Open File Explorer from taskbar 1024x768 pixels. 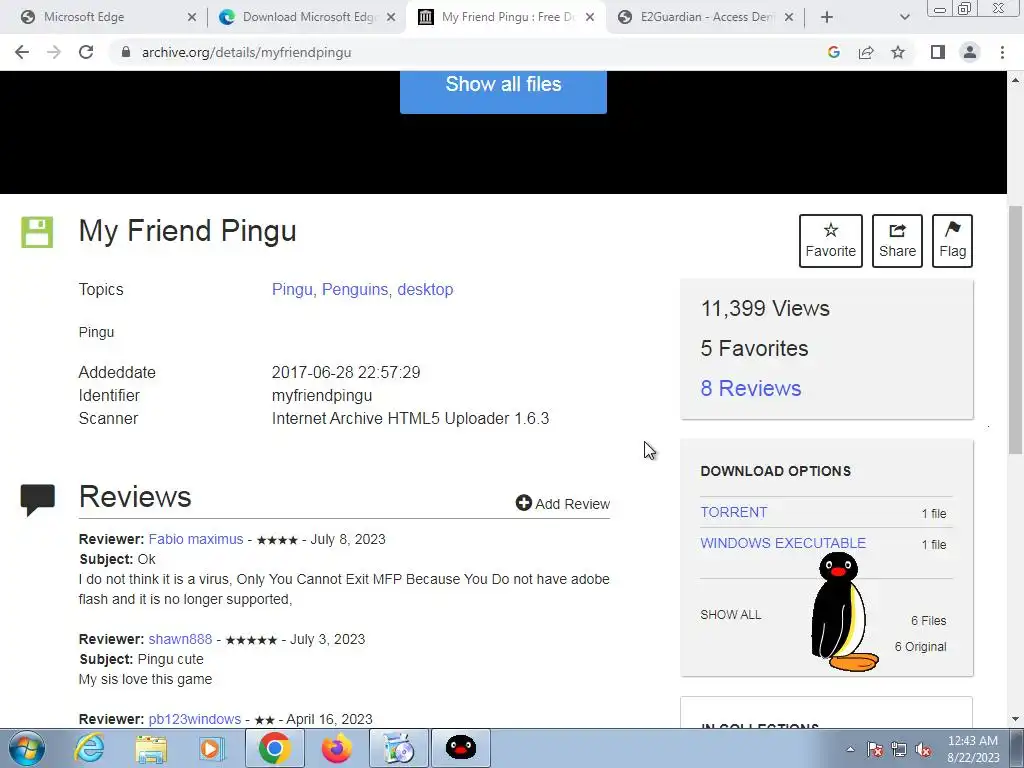[151, 748]
